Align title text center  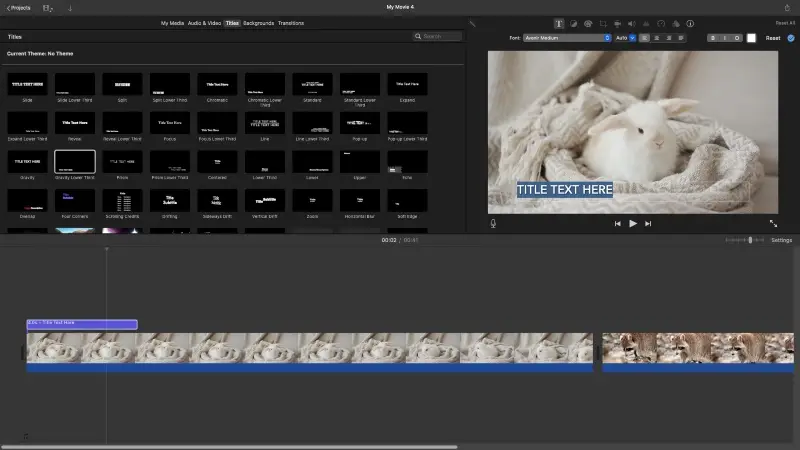[657, 38]
